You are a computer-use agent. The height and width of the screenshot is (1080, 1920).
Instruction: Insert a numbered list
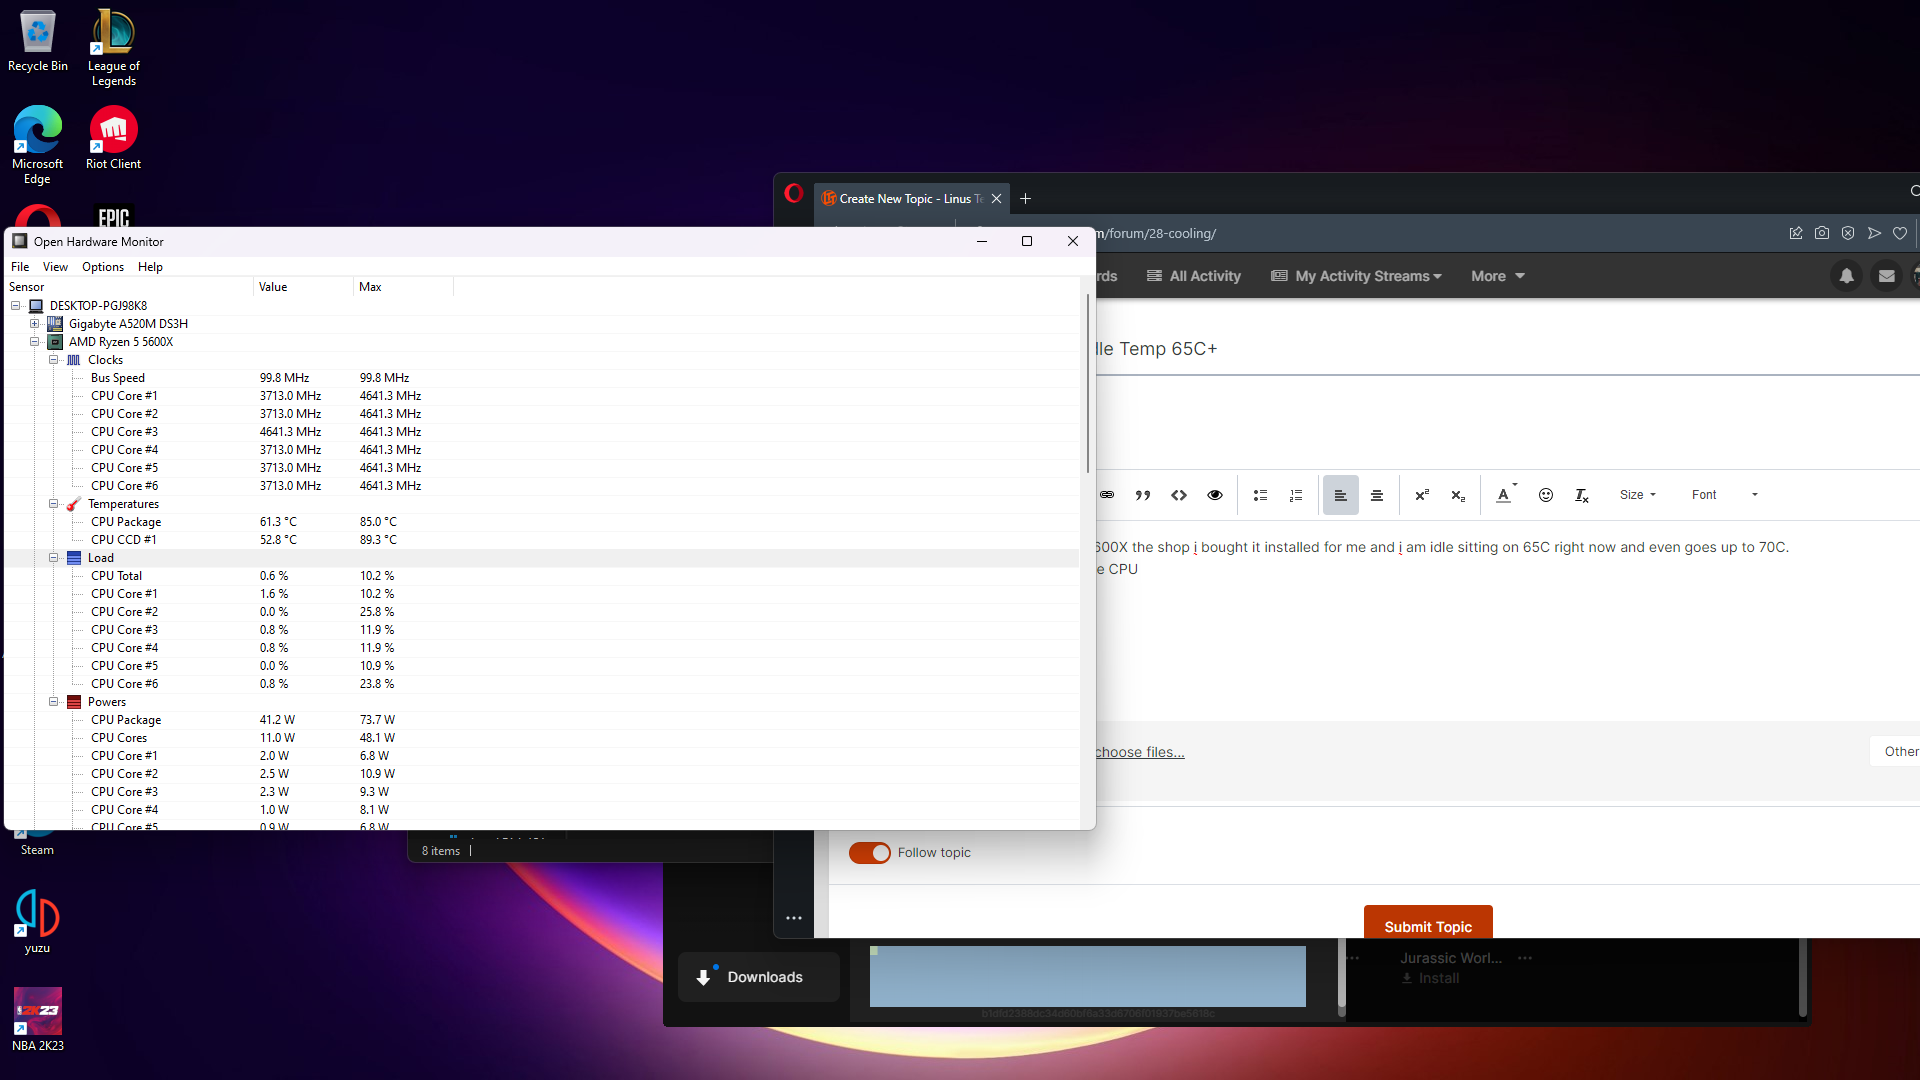point(1296,495)
